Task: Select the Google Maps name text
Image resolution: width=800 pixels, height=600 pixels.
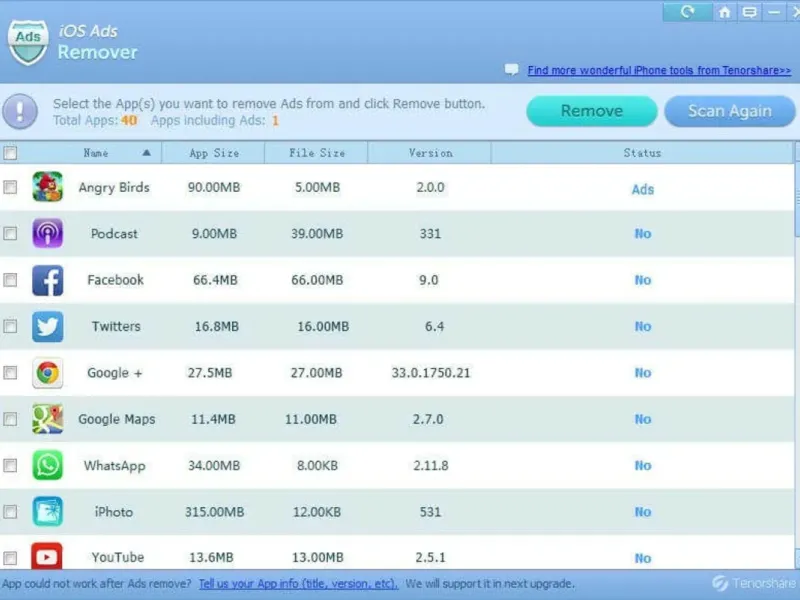Action: [x=116, y=419]
